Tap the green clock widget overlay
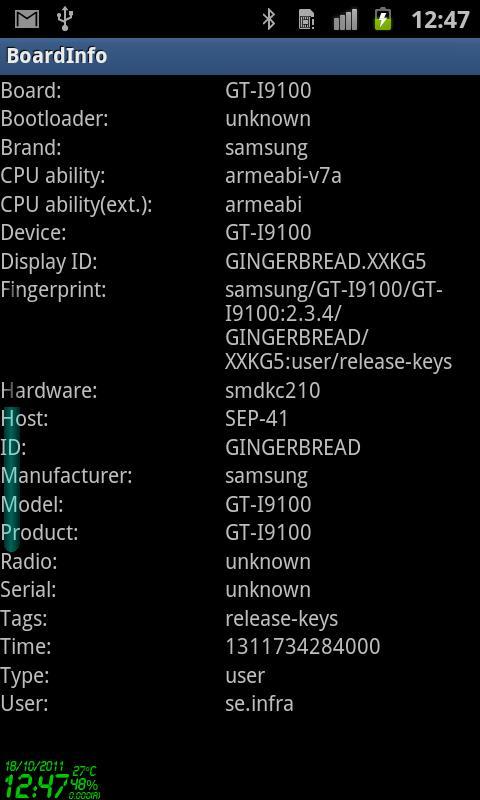Screen dimensions: 480x800 [52, 779]
